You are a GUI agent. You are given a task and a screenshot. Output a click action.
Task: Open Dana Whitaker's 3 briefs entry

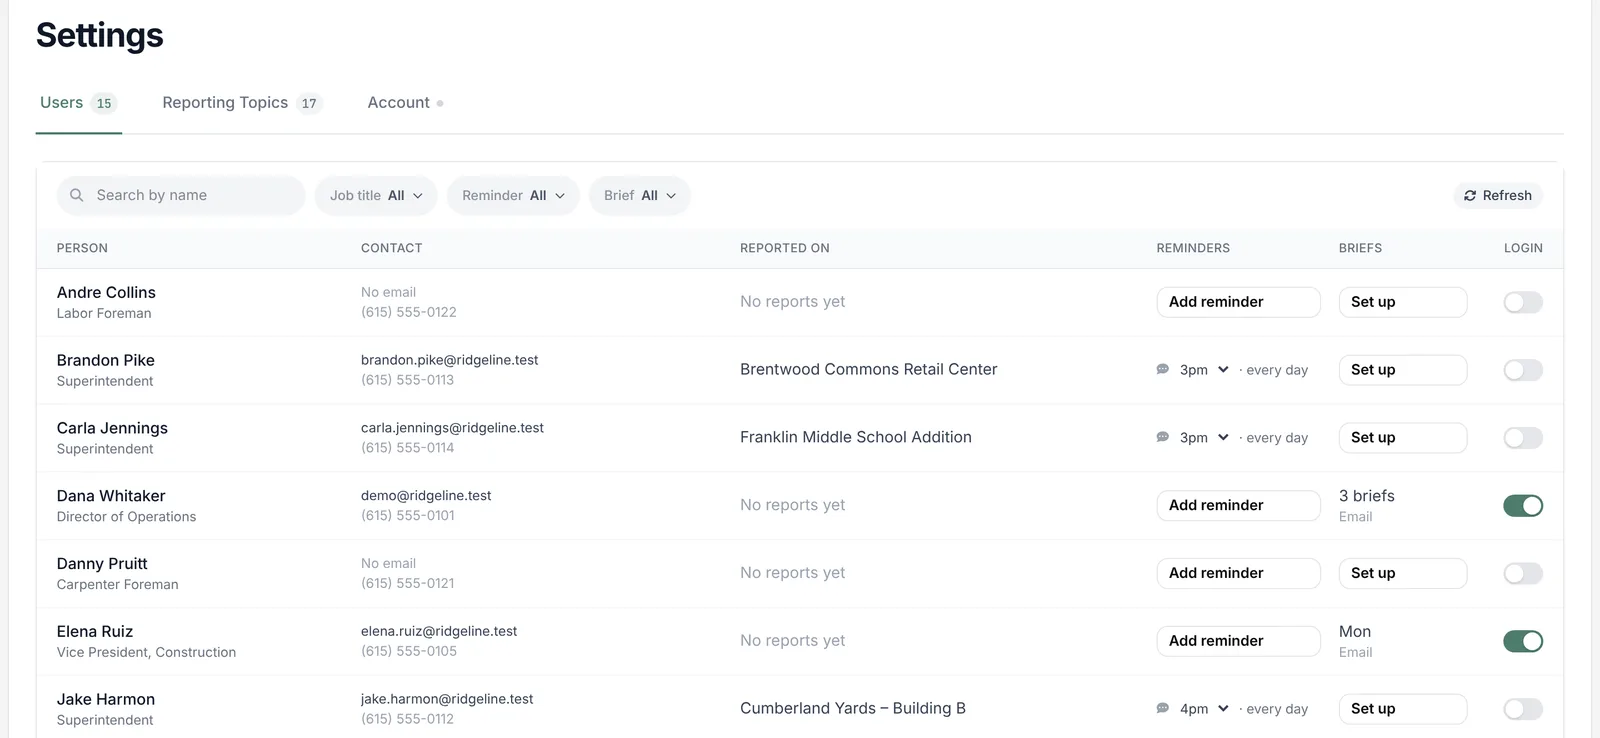1367,505
